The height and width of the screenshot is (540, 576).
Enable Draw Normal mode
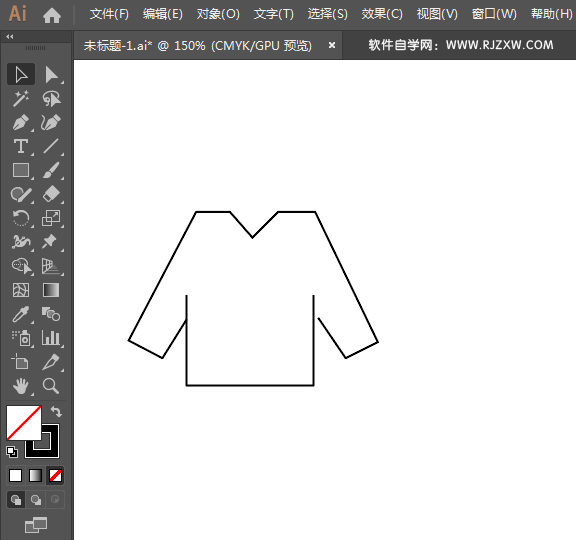[16, 500]
